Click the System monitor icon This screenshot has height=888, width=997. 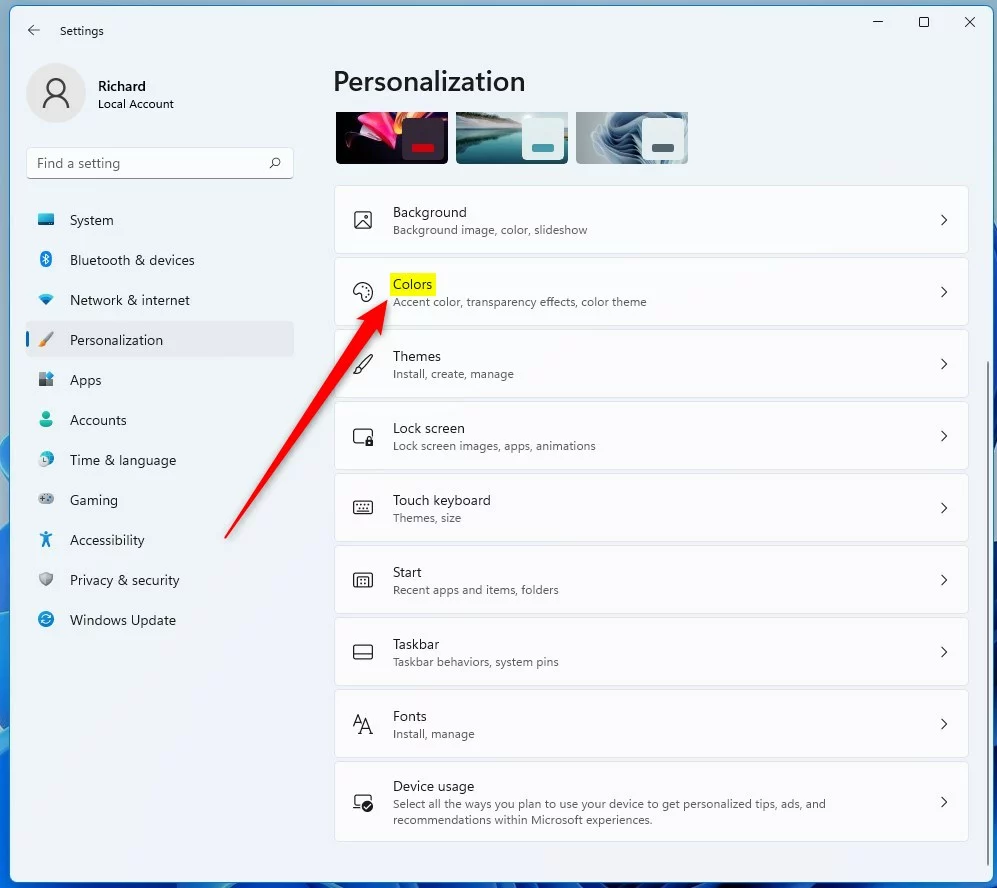(46, 220)
